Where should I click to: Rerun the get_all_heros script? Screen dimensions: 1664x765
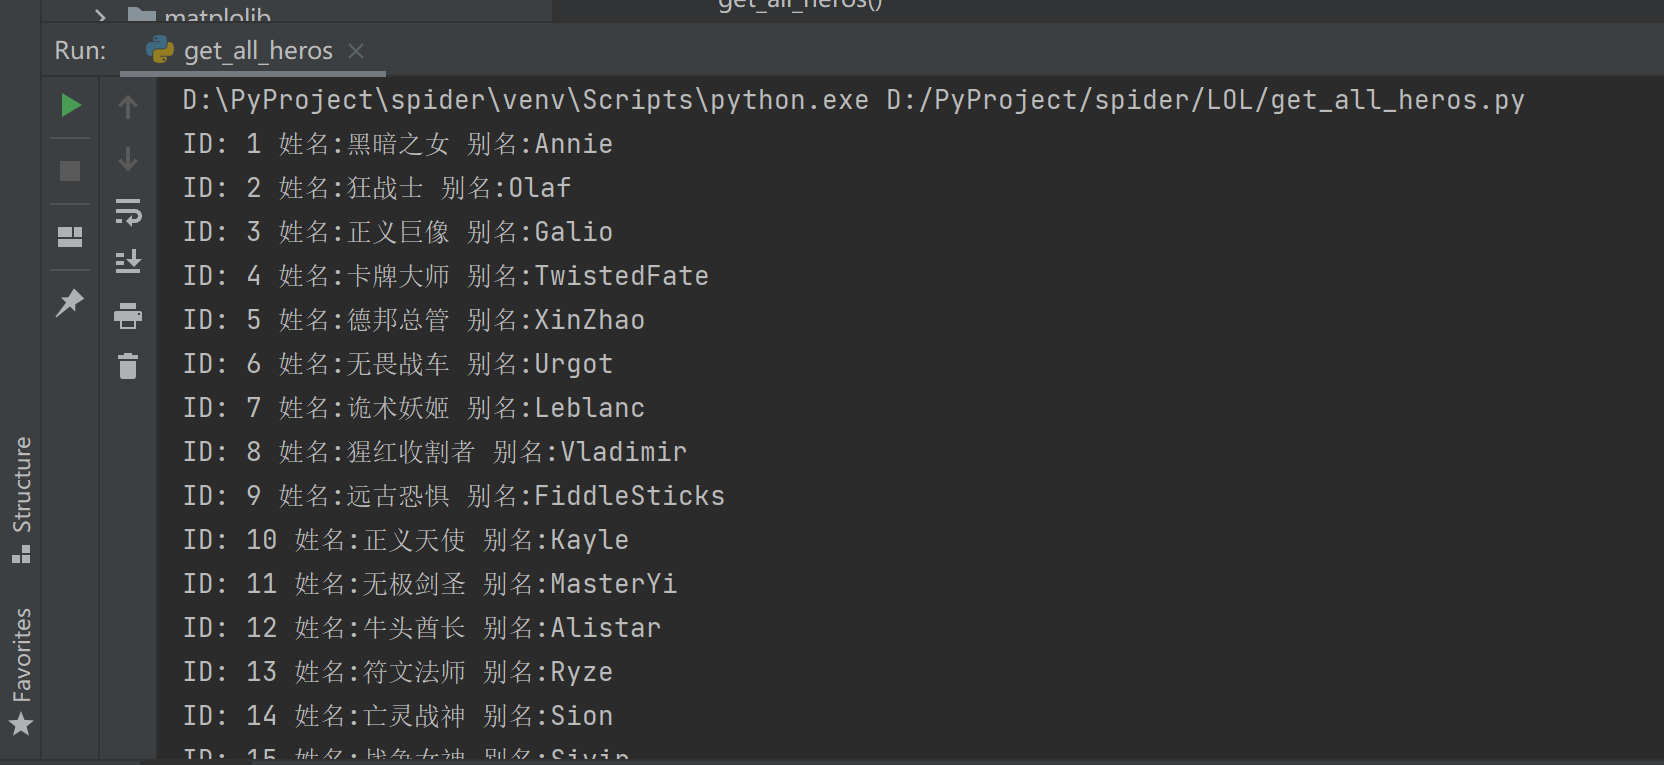70,105
